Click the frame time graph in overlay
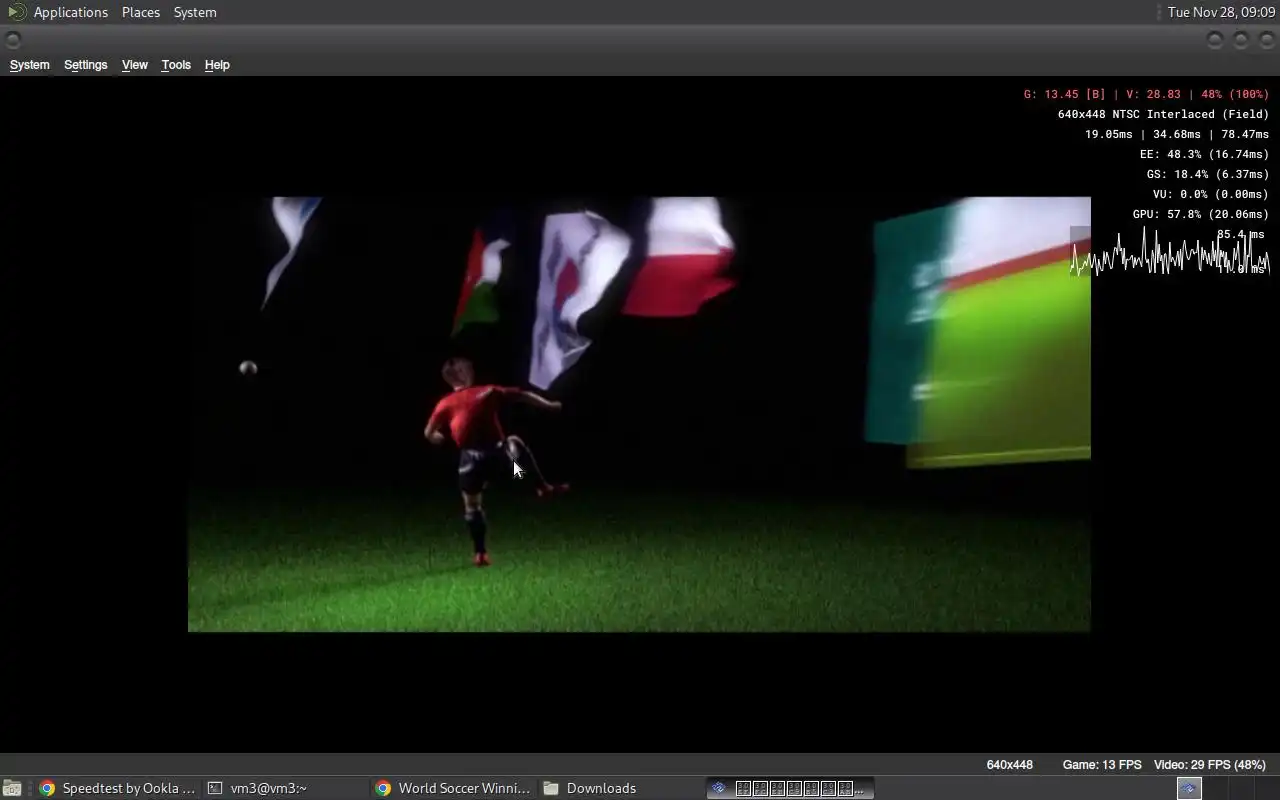The image size is (1280, 800). pyautogui.click(x=1170, y=252)
